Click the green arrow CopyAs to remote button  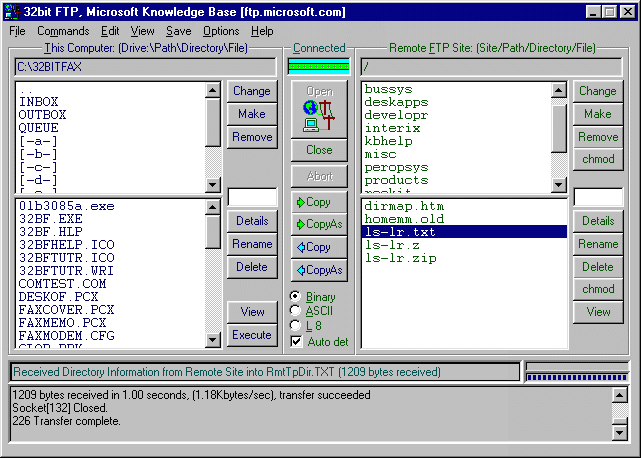pos(319,224)
